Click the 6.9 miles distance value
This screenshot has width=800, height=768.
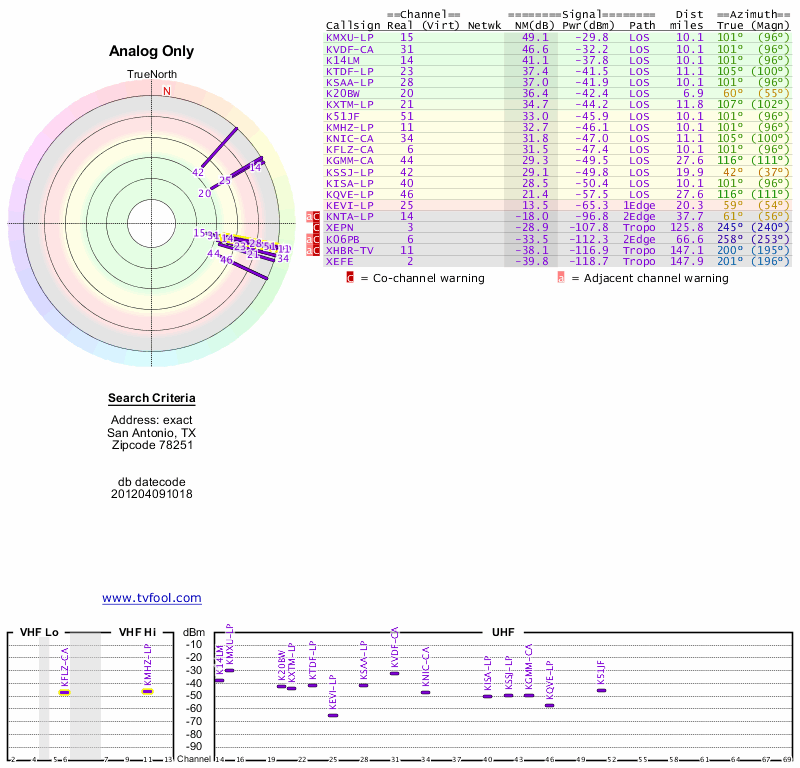click(x=693, y=93)
